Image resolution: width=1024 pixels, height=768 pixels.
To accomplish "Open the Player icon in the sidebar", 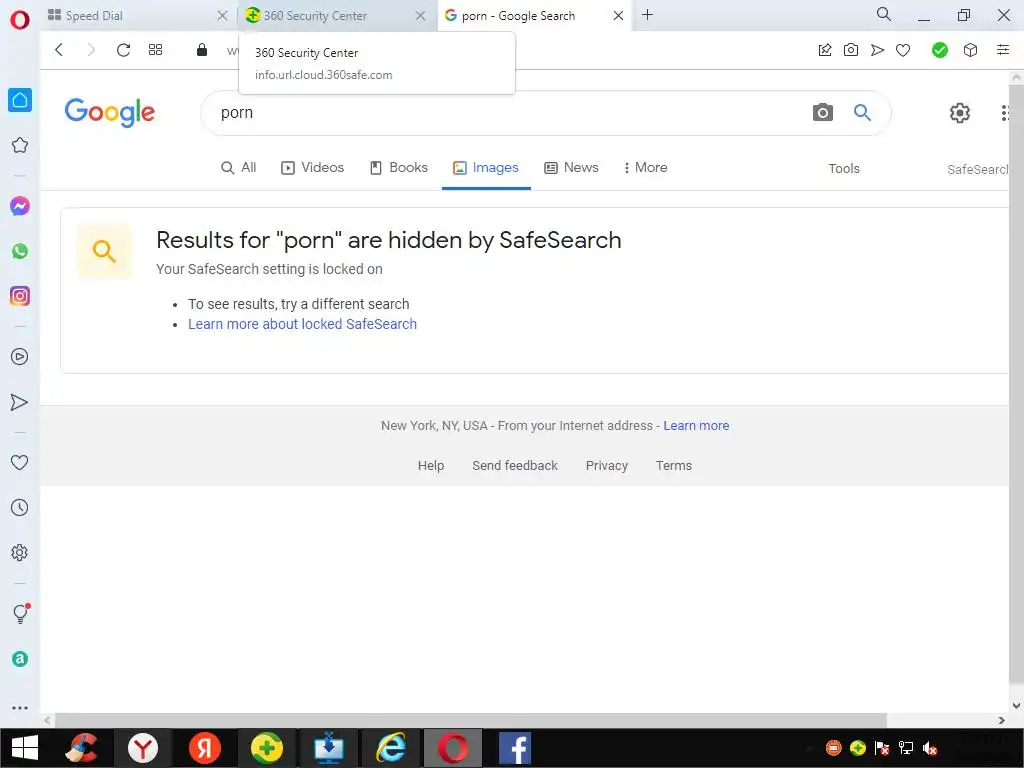I will [x=20, y=357].
